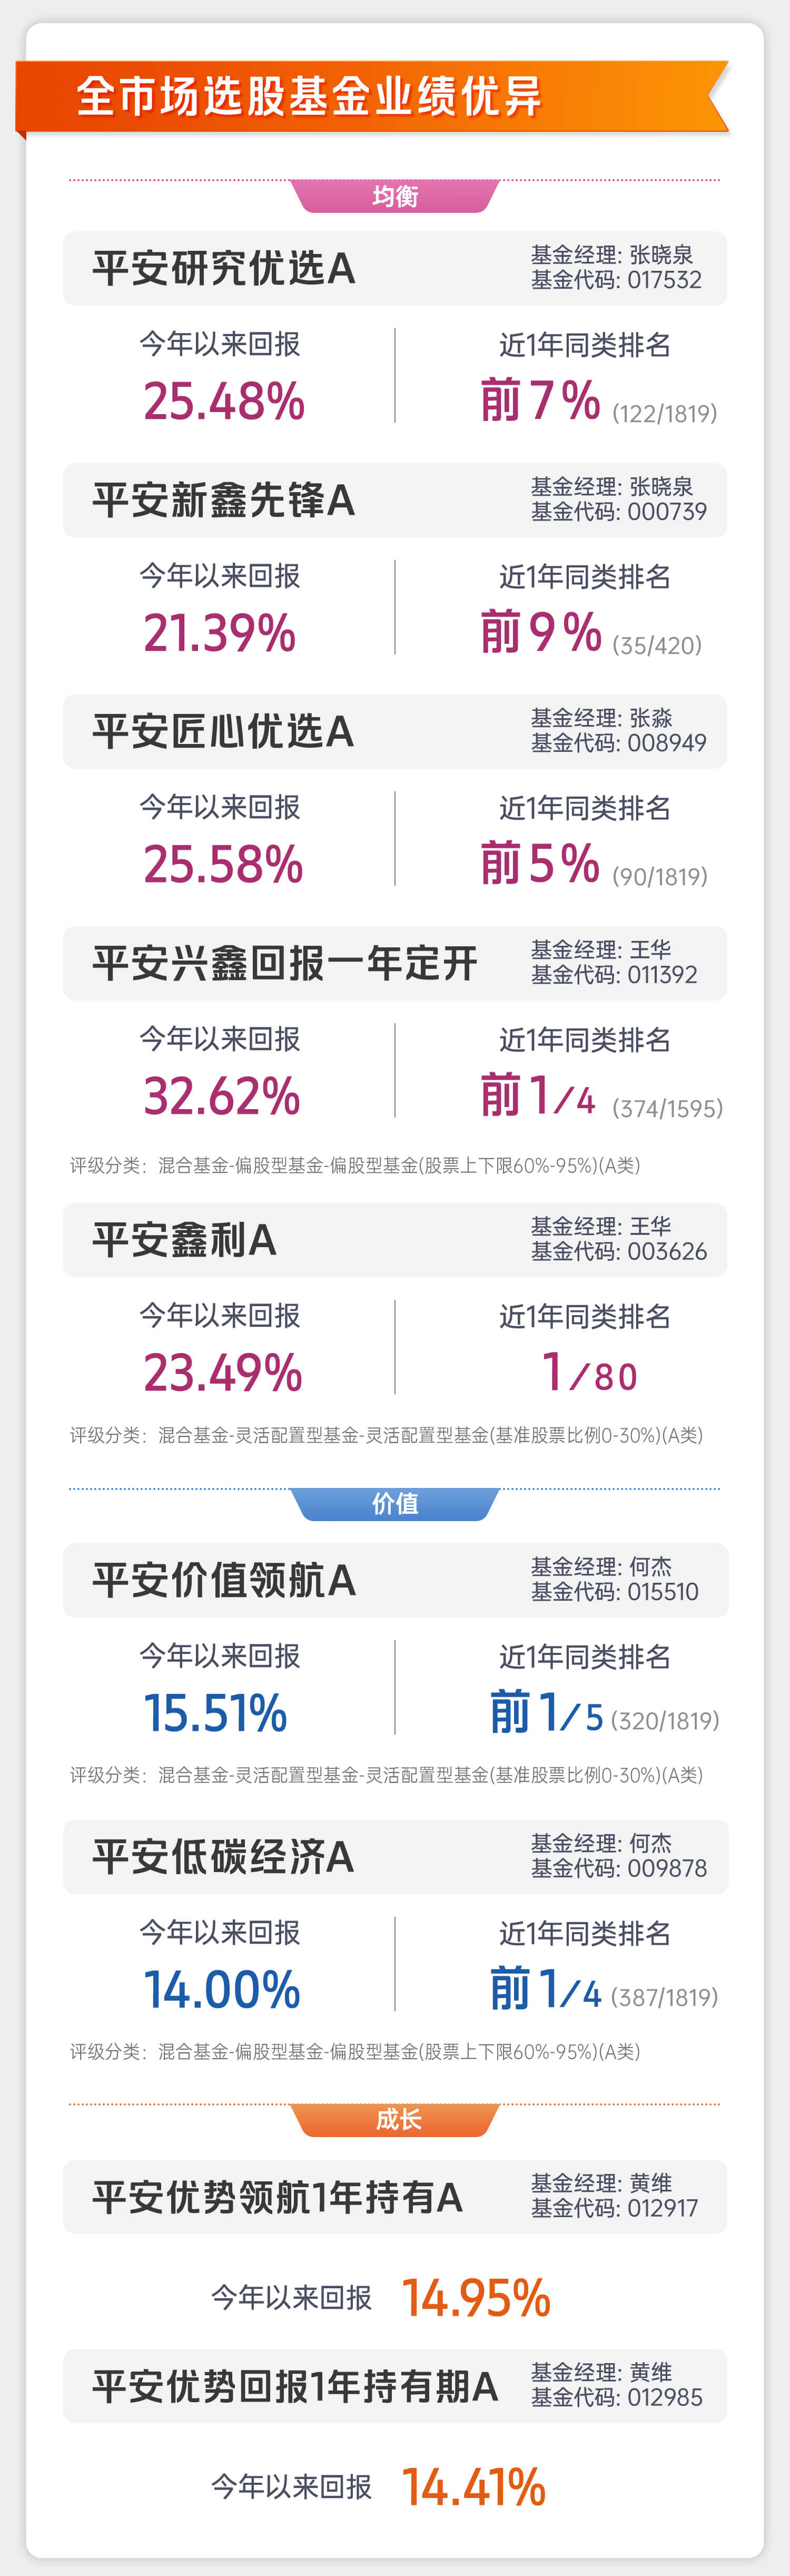Click the 14.95% return in orange
The width and height of the screenshot is (790, 2576).
(476, 2298)
